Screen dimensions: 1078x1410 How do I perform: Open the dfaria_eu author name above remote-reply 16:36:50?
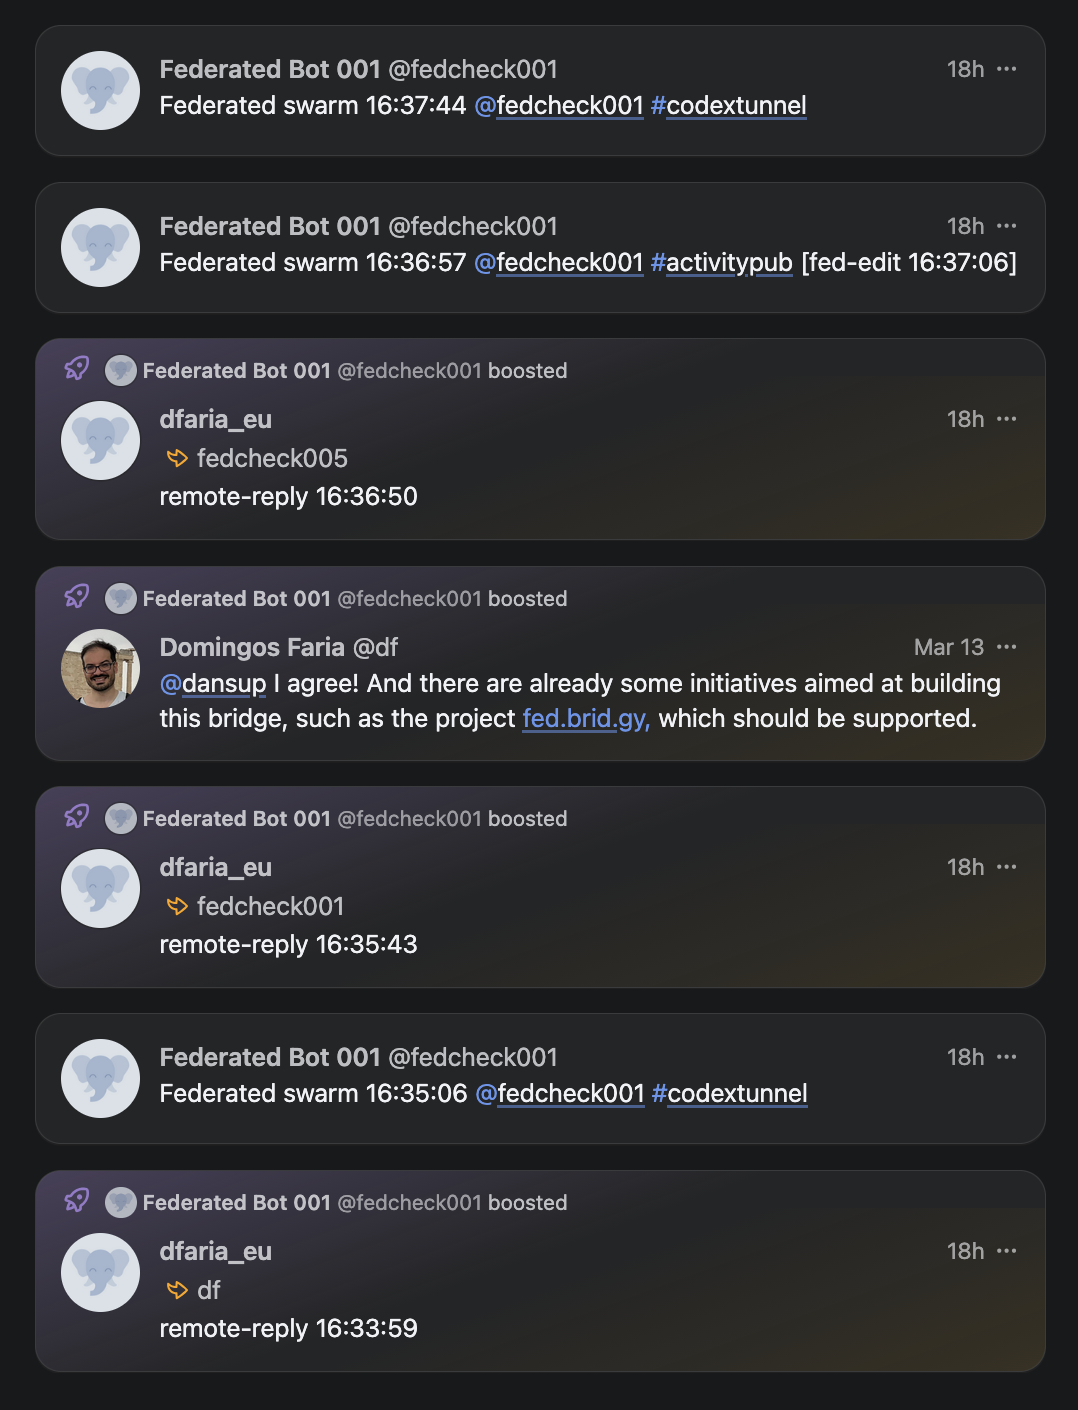pyautogui.click(x=216, y=419)
